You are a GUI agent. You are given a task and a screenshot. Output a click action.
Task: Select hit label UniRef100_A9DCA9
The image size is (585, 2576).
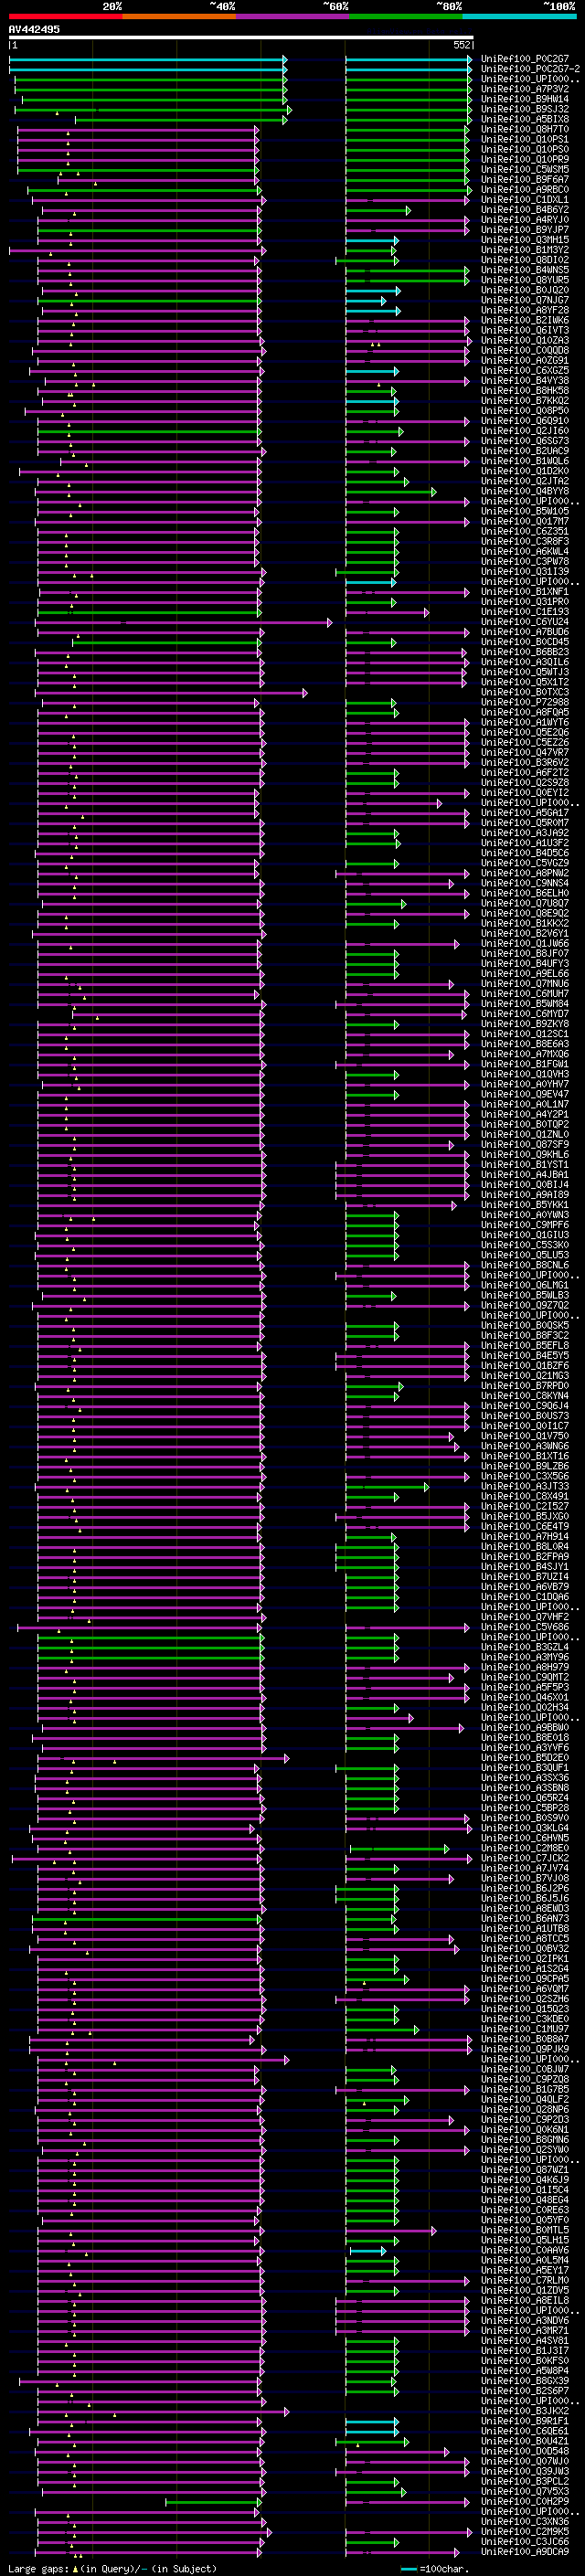click(525, 2552)
